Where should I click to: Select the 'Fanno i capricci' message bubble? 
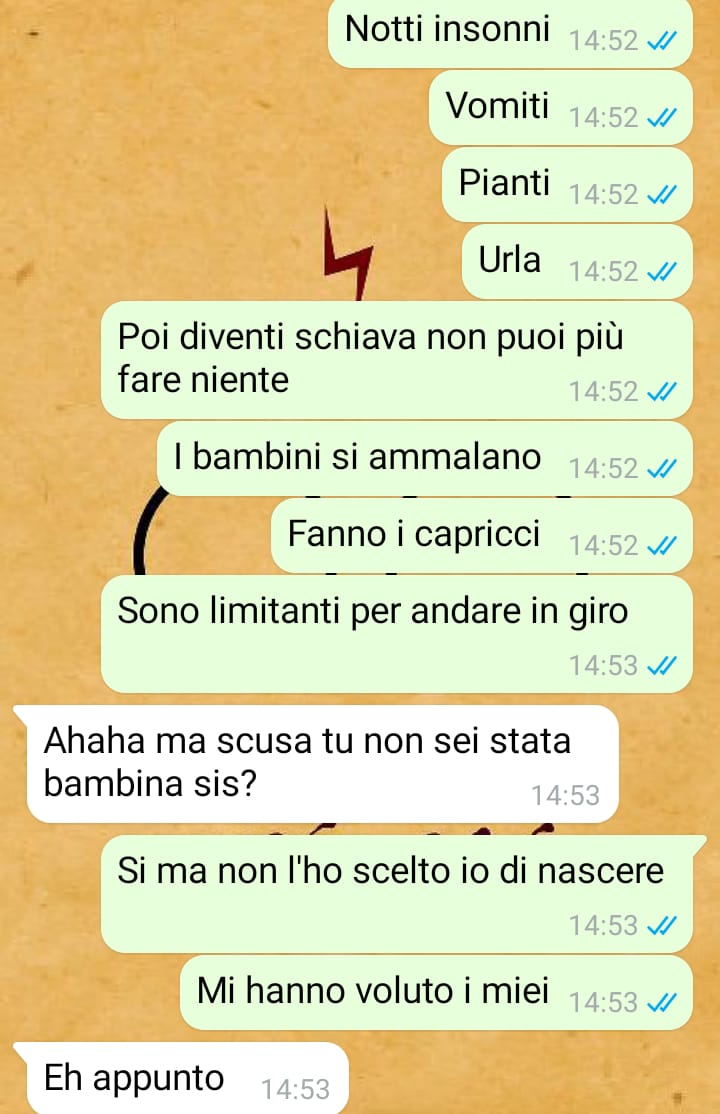482,536
